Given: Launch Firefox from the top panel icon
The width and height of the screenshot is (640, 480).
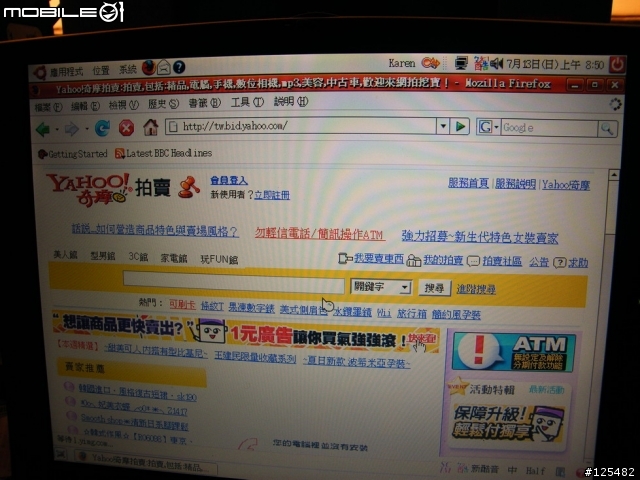Looking at the screenshot, I should [x=149, y=67].
